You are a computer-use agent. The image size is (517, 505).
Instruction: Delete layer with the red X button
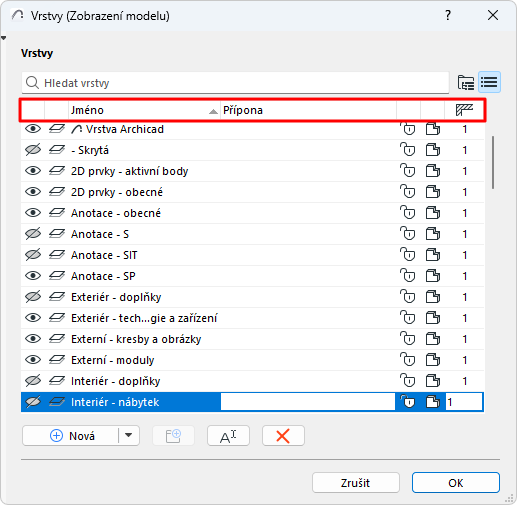pyautogui.click(x=283, y=436)
